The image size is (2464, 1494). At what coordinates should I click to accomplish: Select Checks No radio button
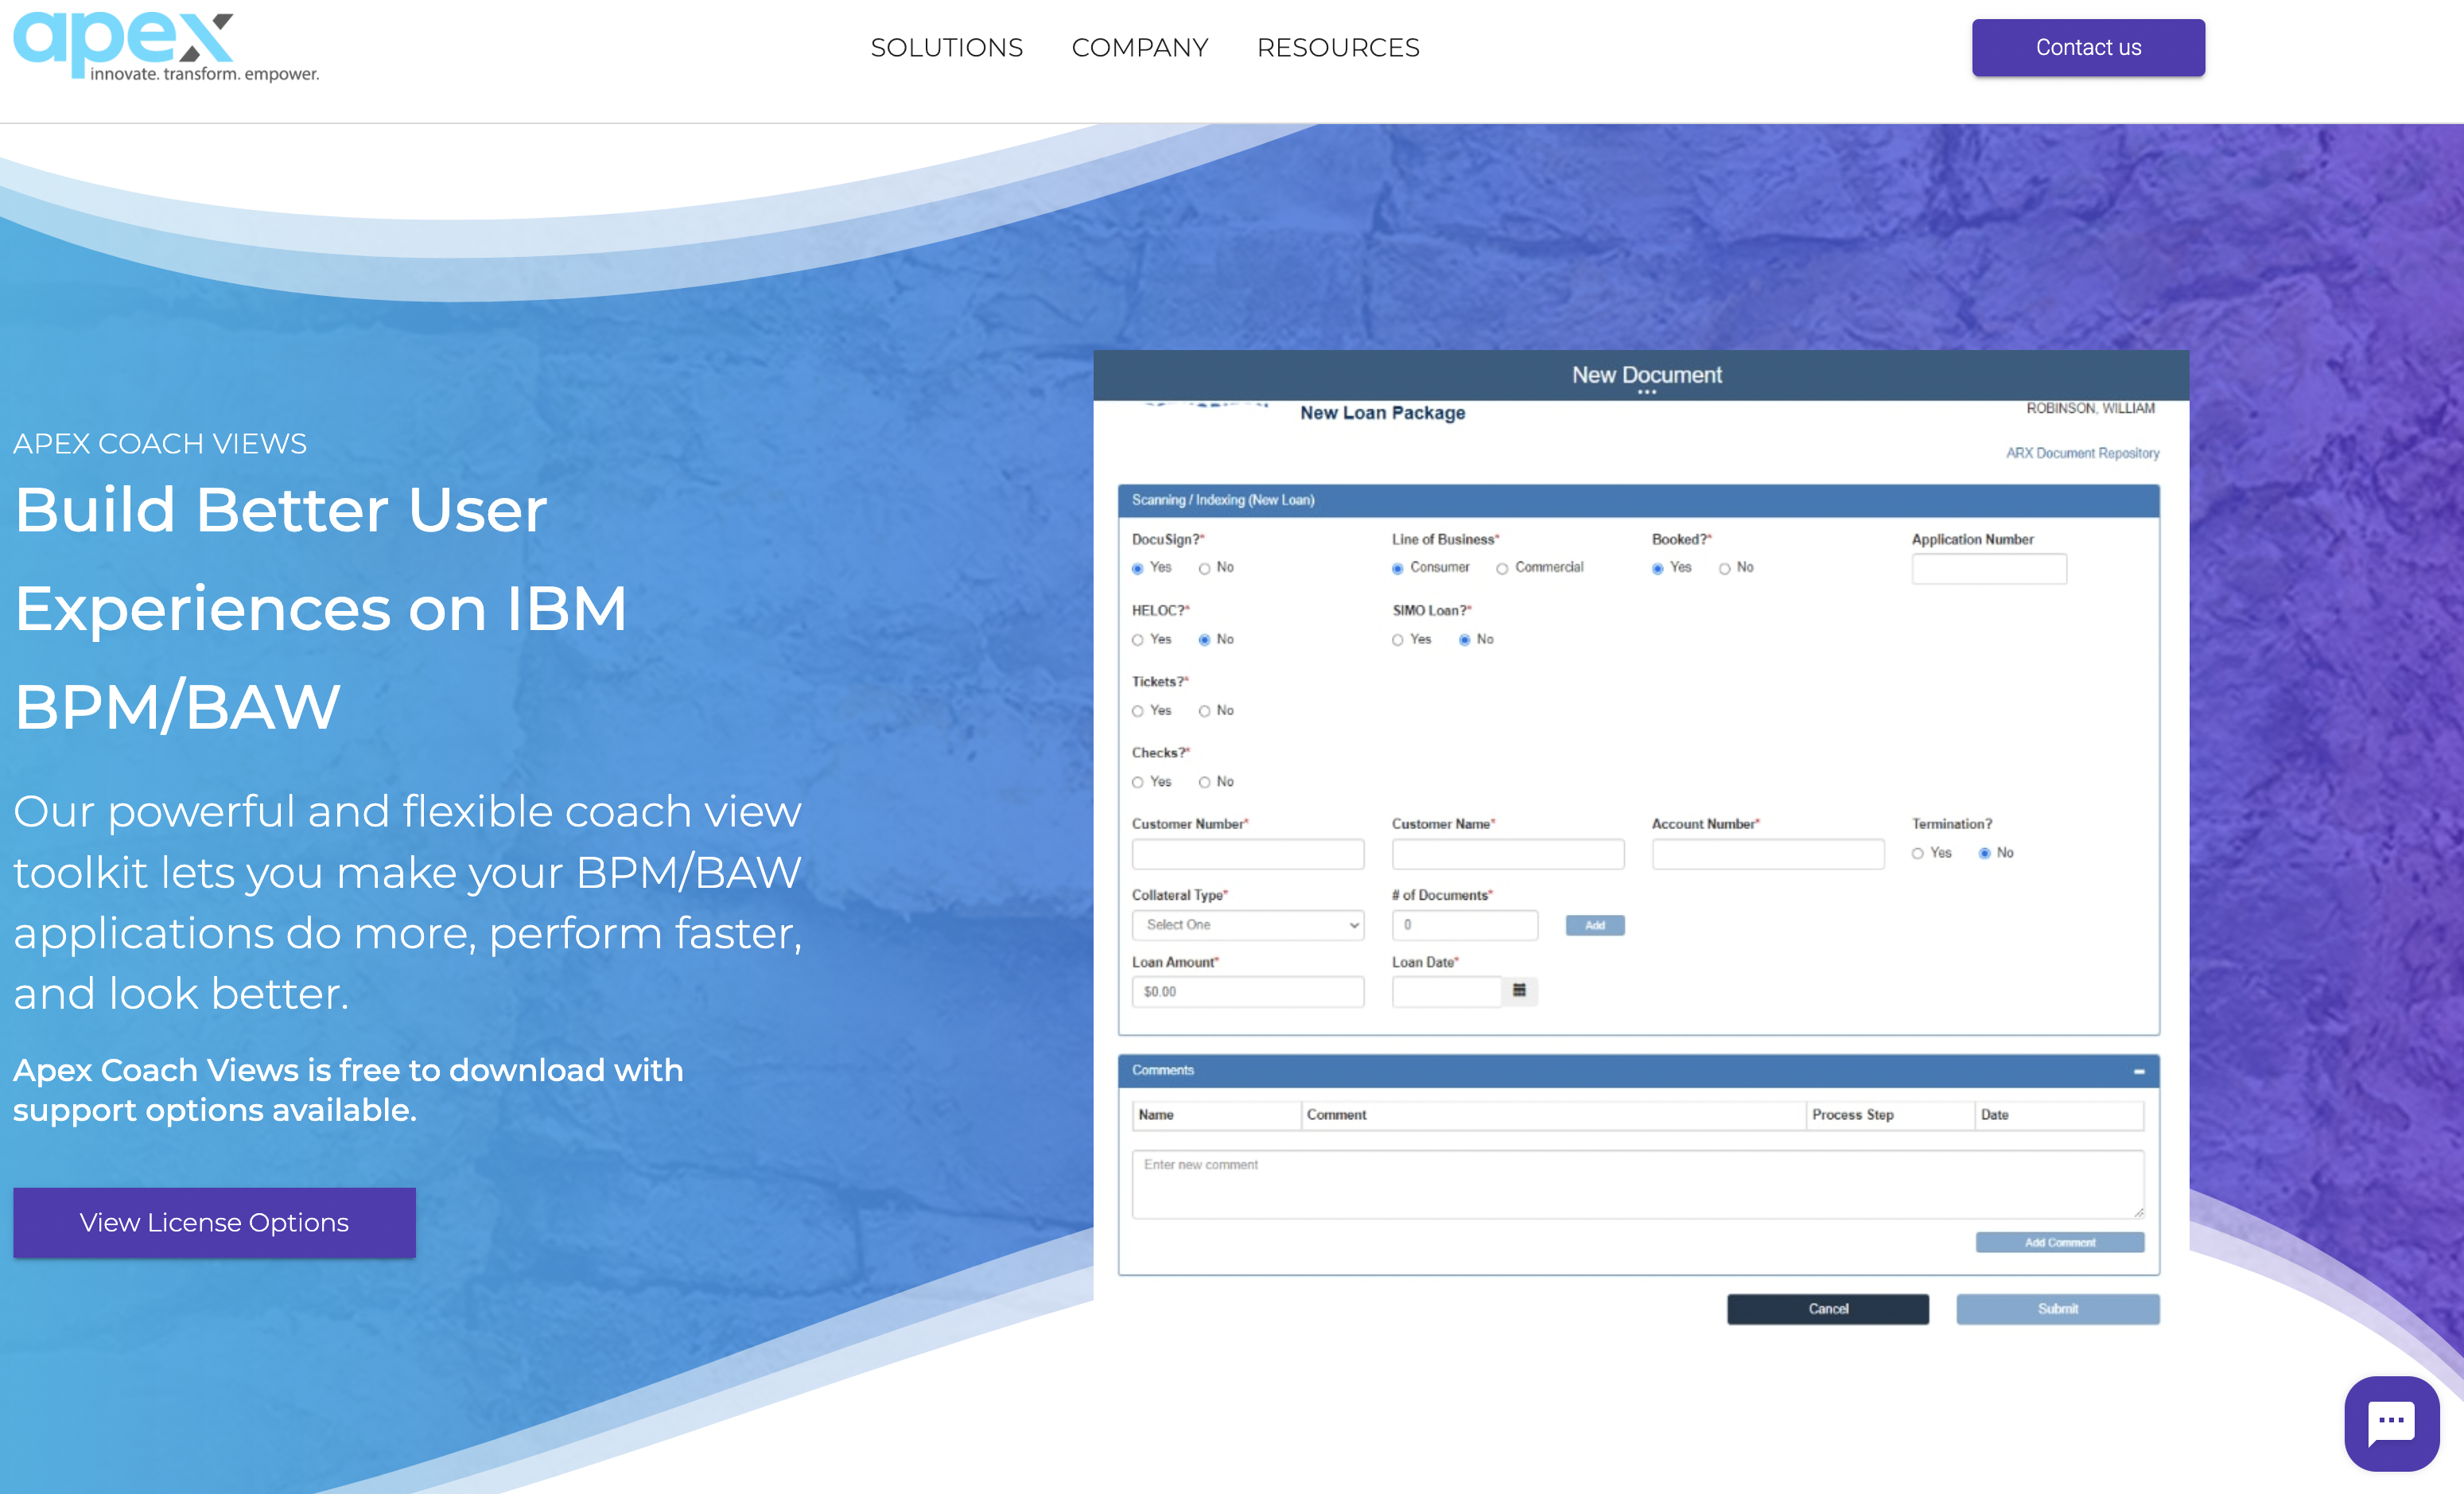coord(1205,782)
